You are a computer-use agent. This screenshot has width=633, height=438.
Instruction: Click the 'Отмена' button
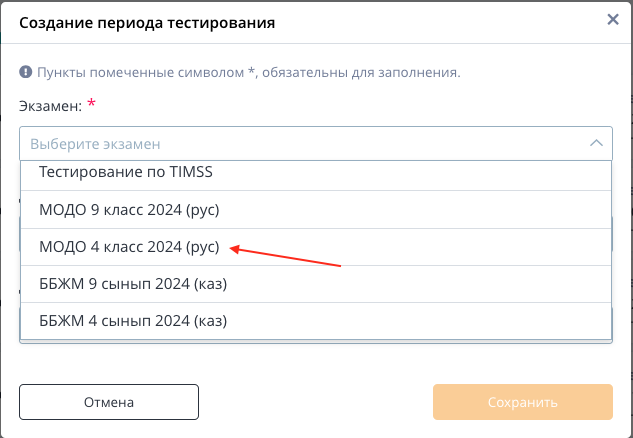click(109, 402)
